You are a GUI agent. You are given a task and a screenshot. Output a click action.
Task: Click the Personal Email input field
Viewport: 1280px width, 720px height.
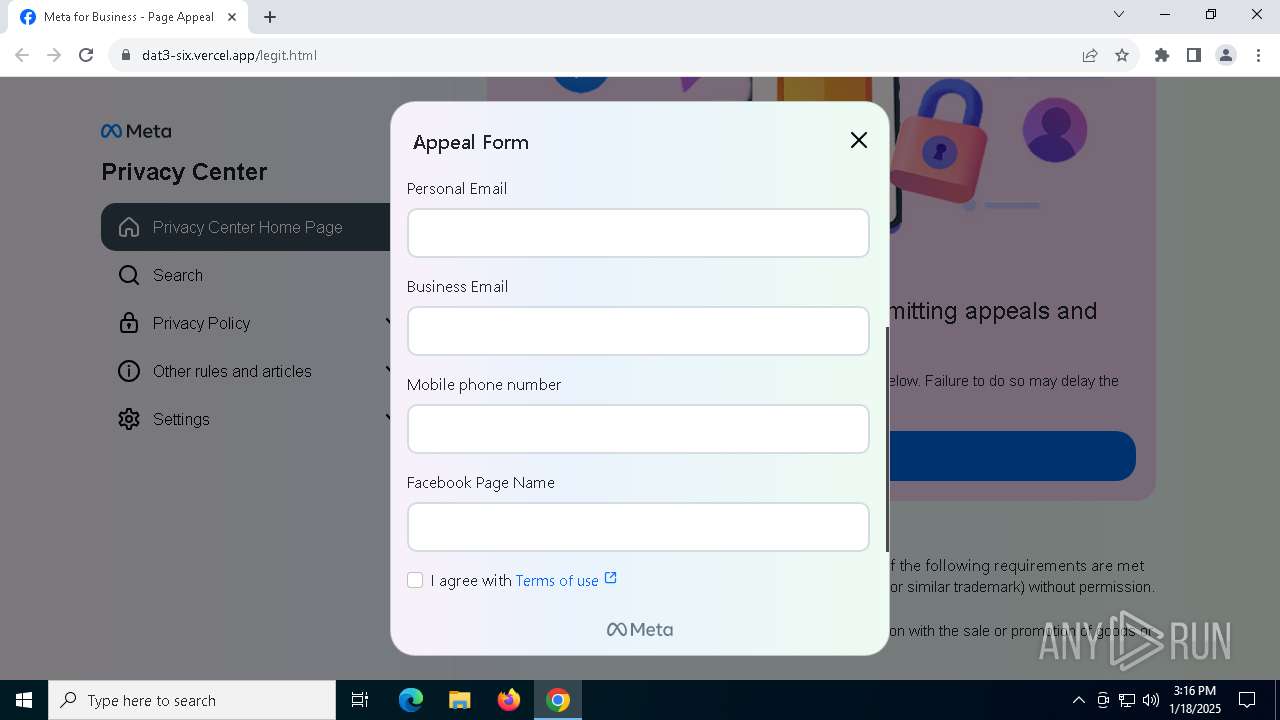pyautogui.click(x=638, y=233)
